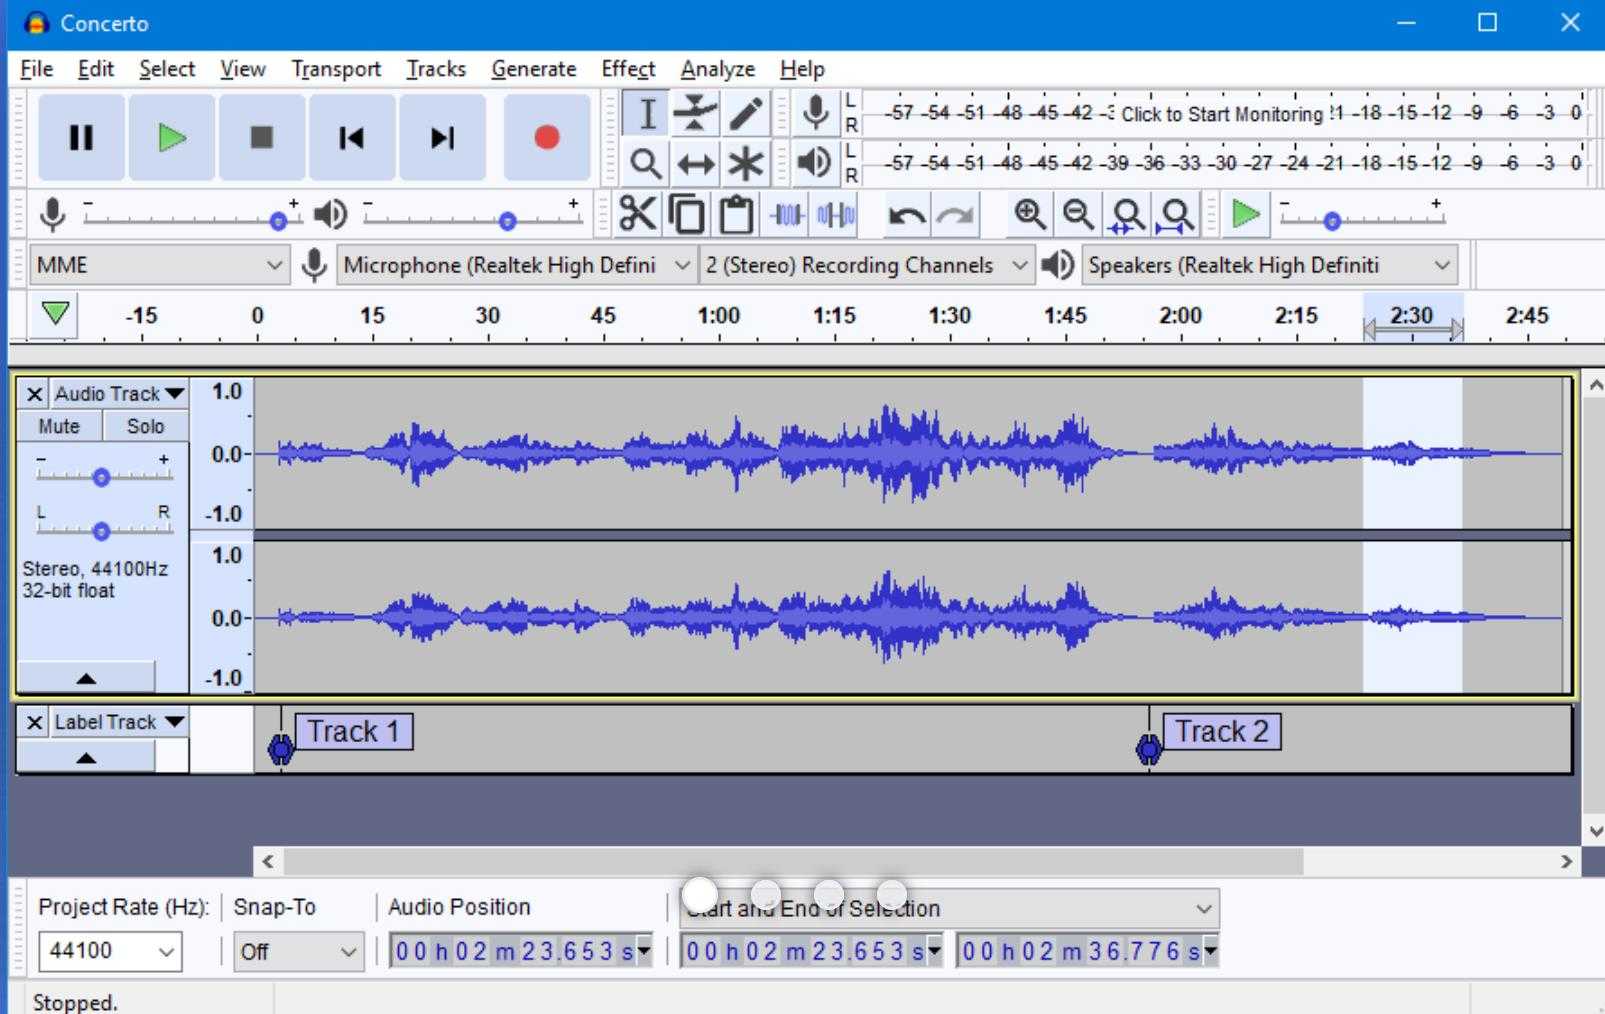
Task: Click the Pause button
Action: 81,137
